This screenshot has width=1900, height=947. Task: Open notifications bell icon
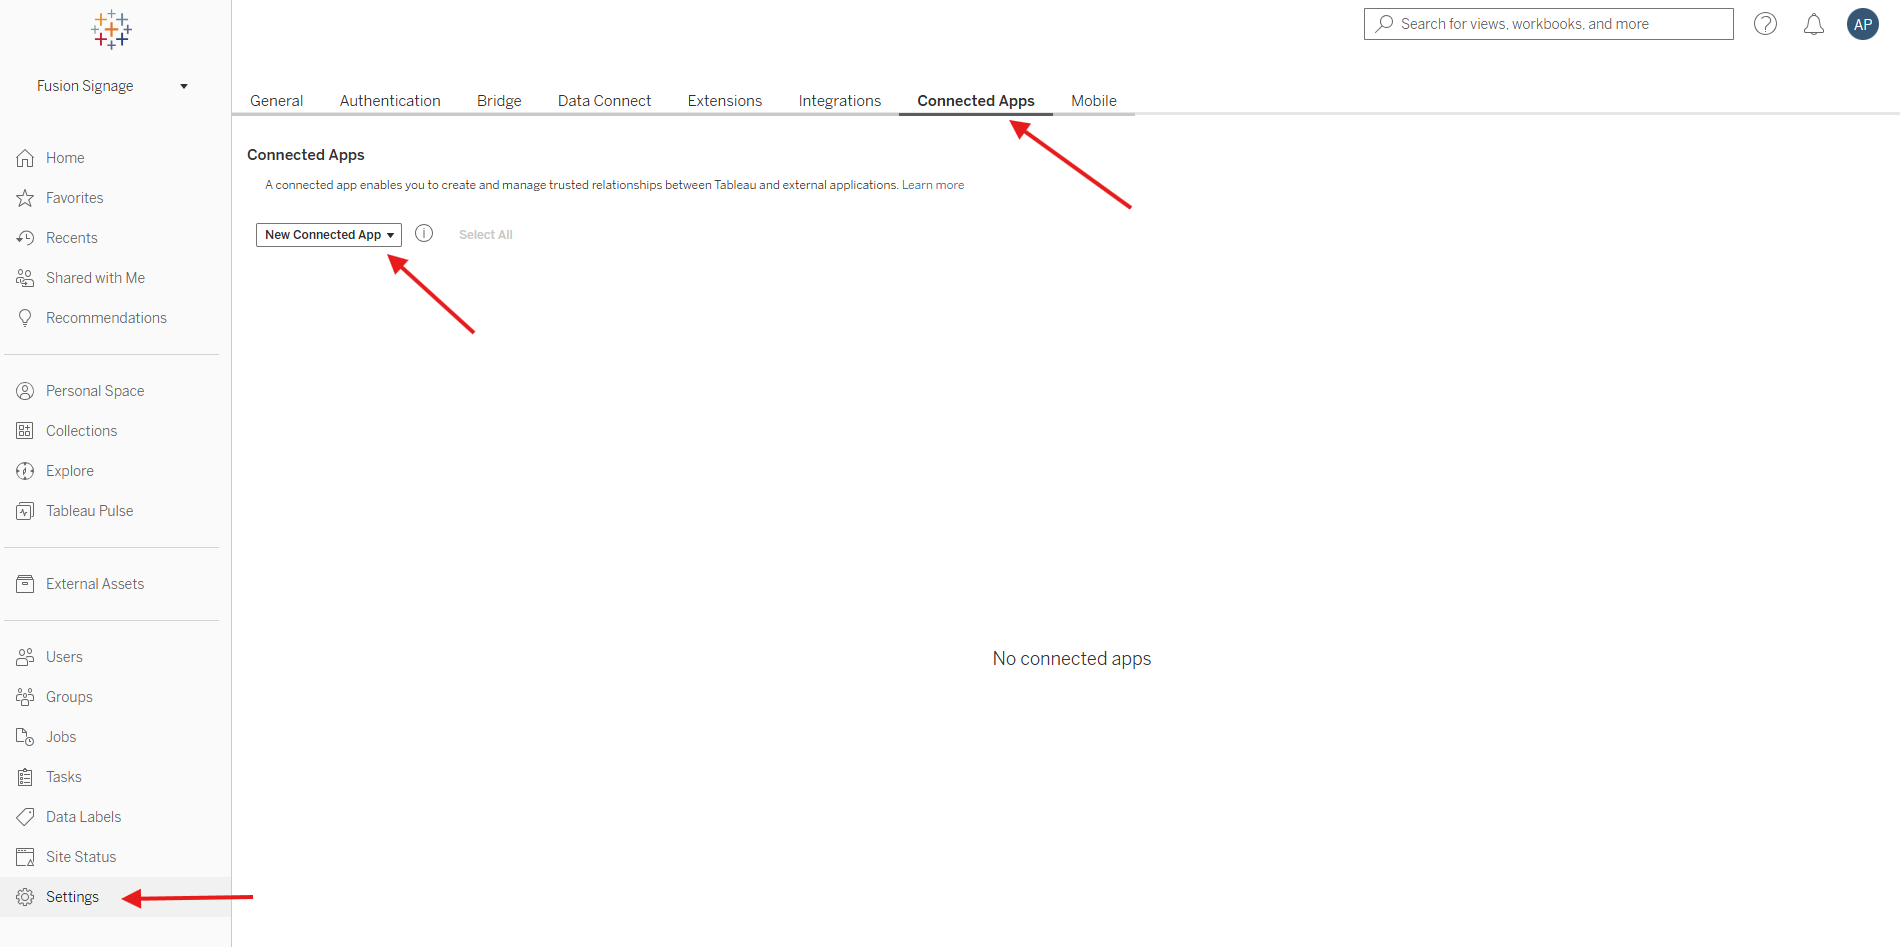point(1814,24)
